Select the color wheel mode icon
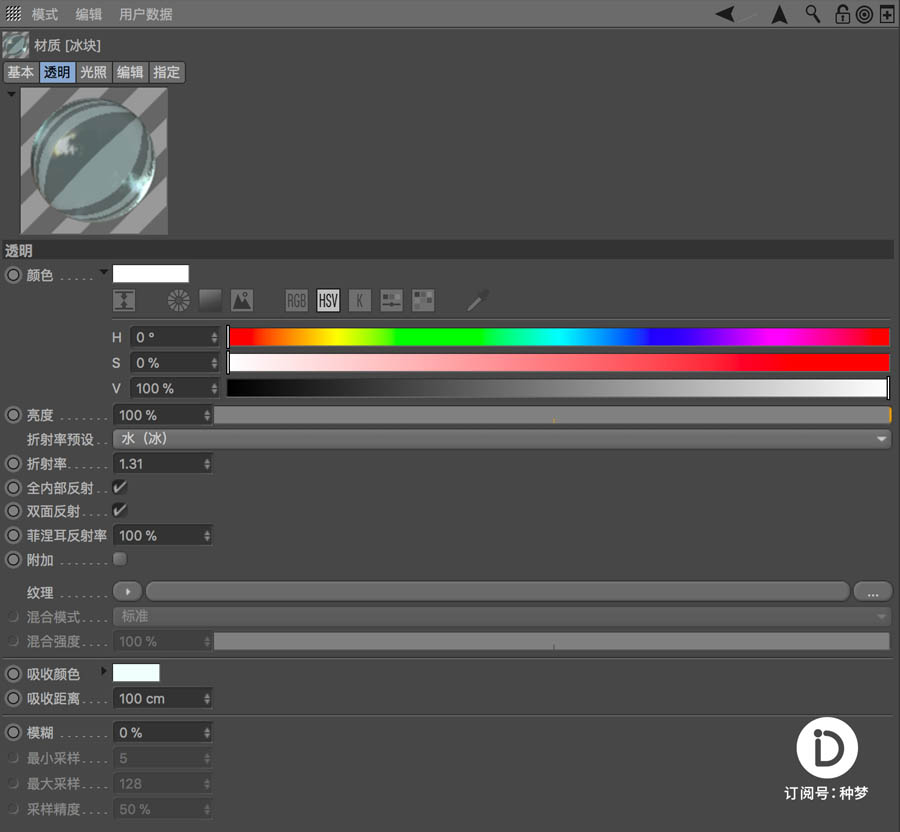900x832 pixels. 179,300
